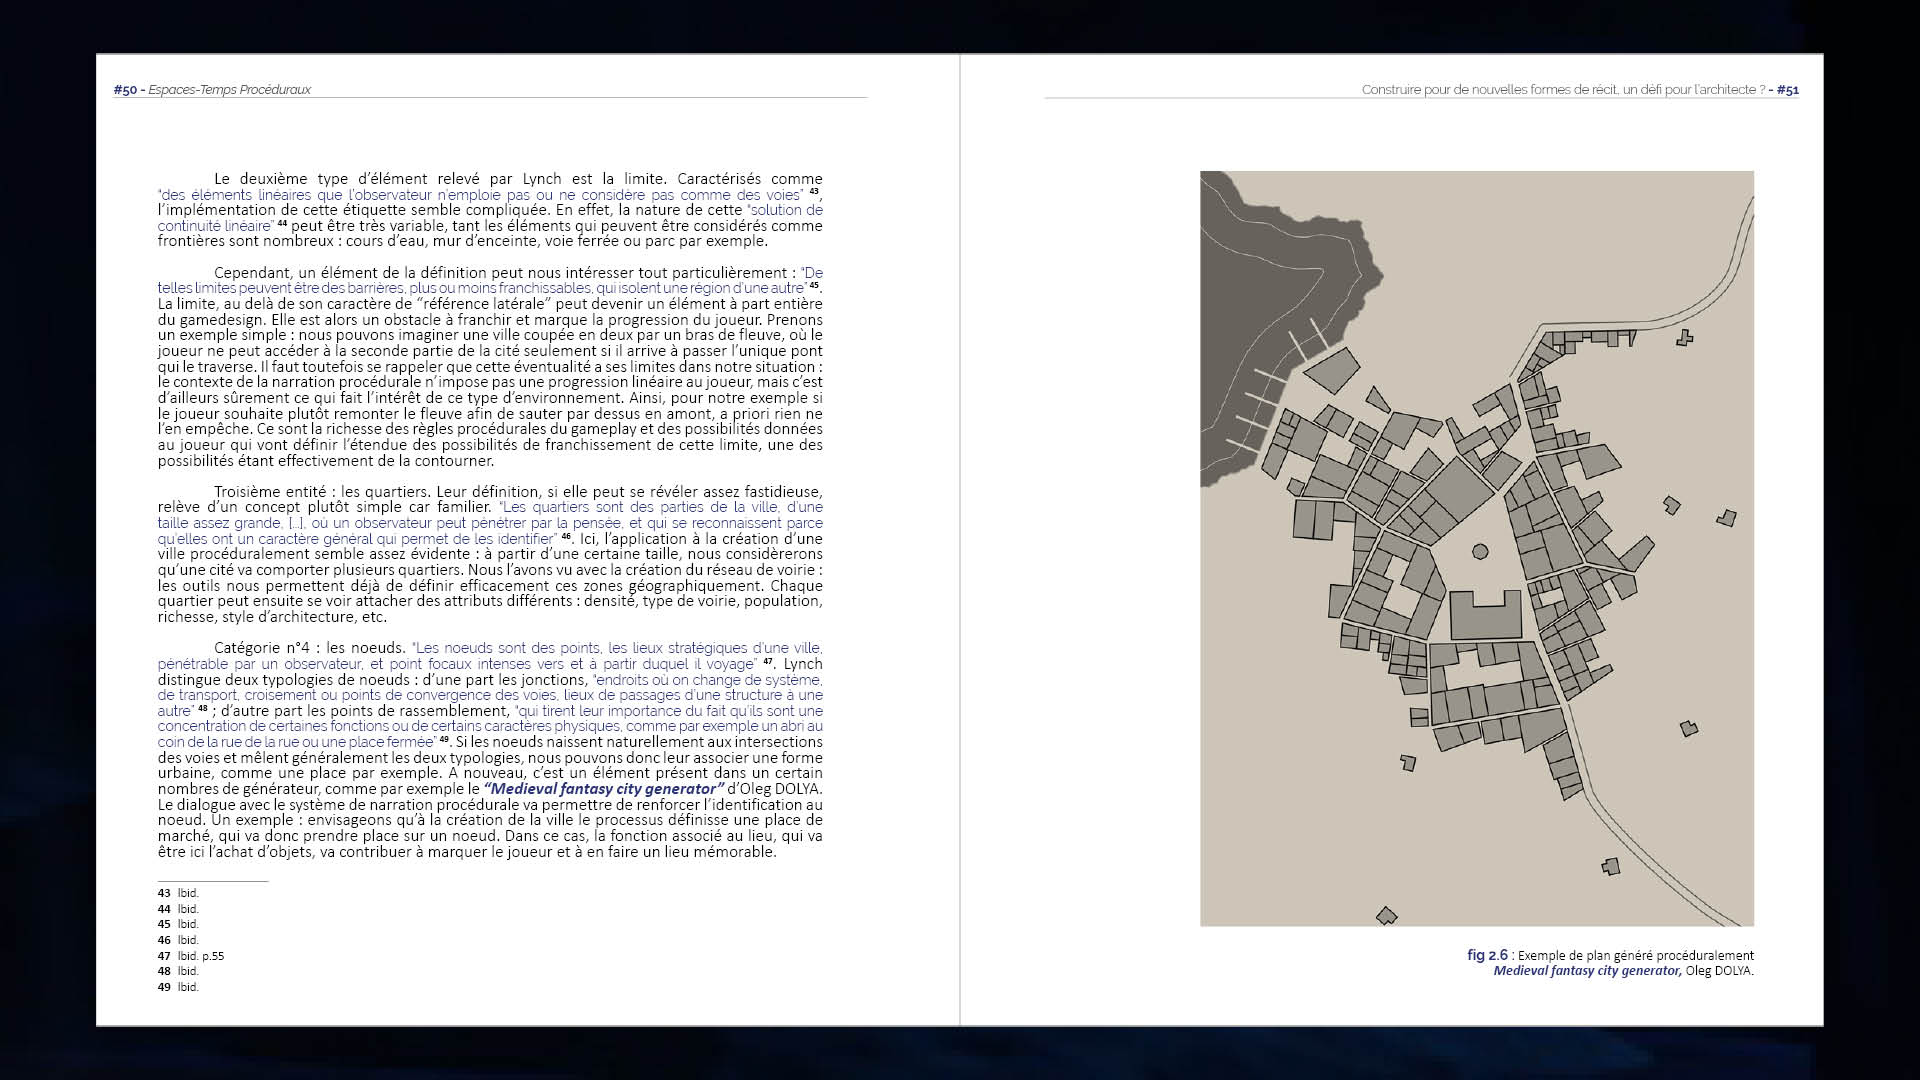Click the caption line 'Exemple de plan généré procéduralement'
The width and height of the screenshot is (1920, 1080).
pos(1636,955)
